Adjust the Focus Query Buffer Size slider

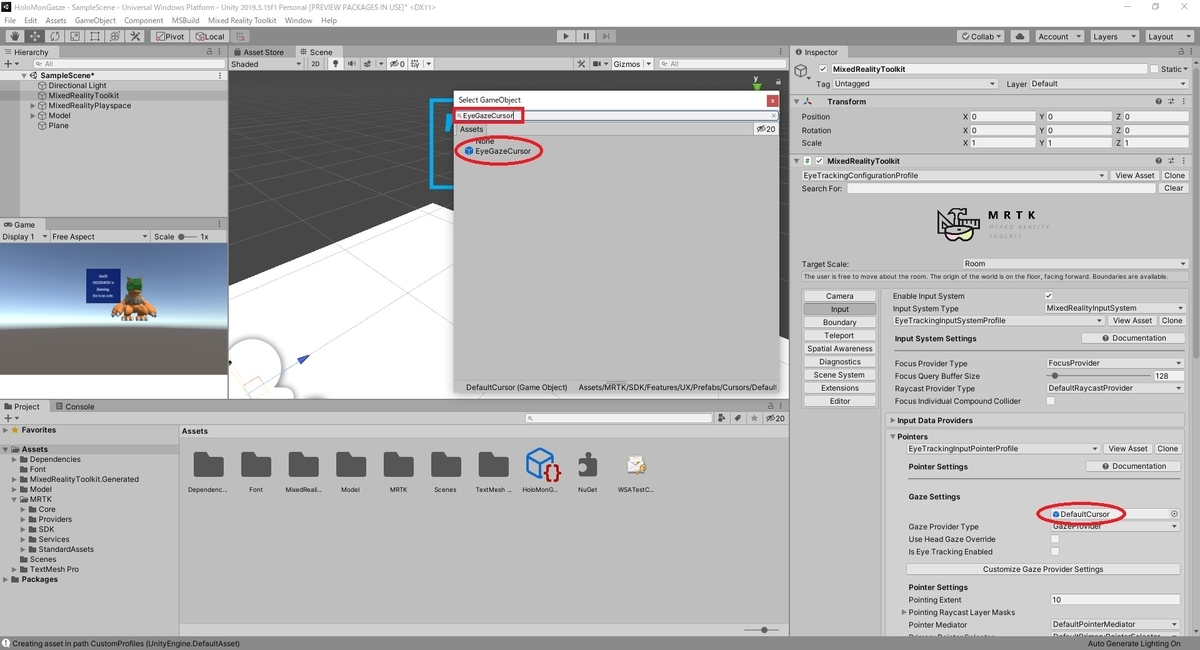click(x=1096, y=376)
